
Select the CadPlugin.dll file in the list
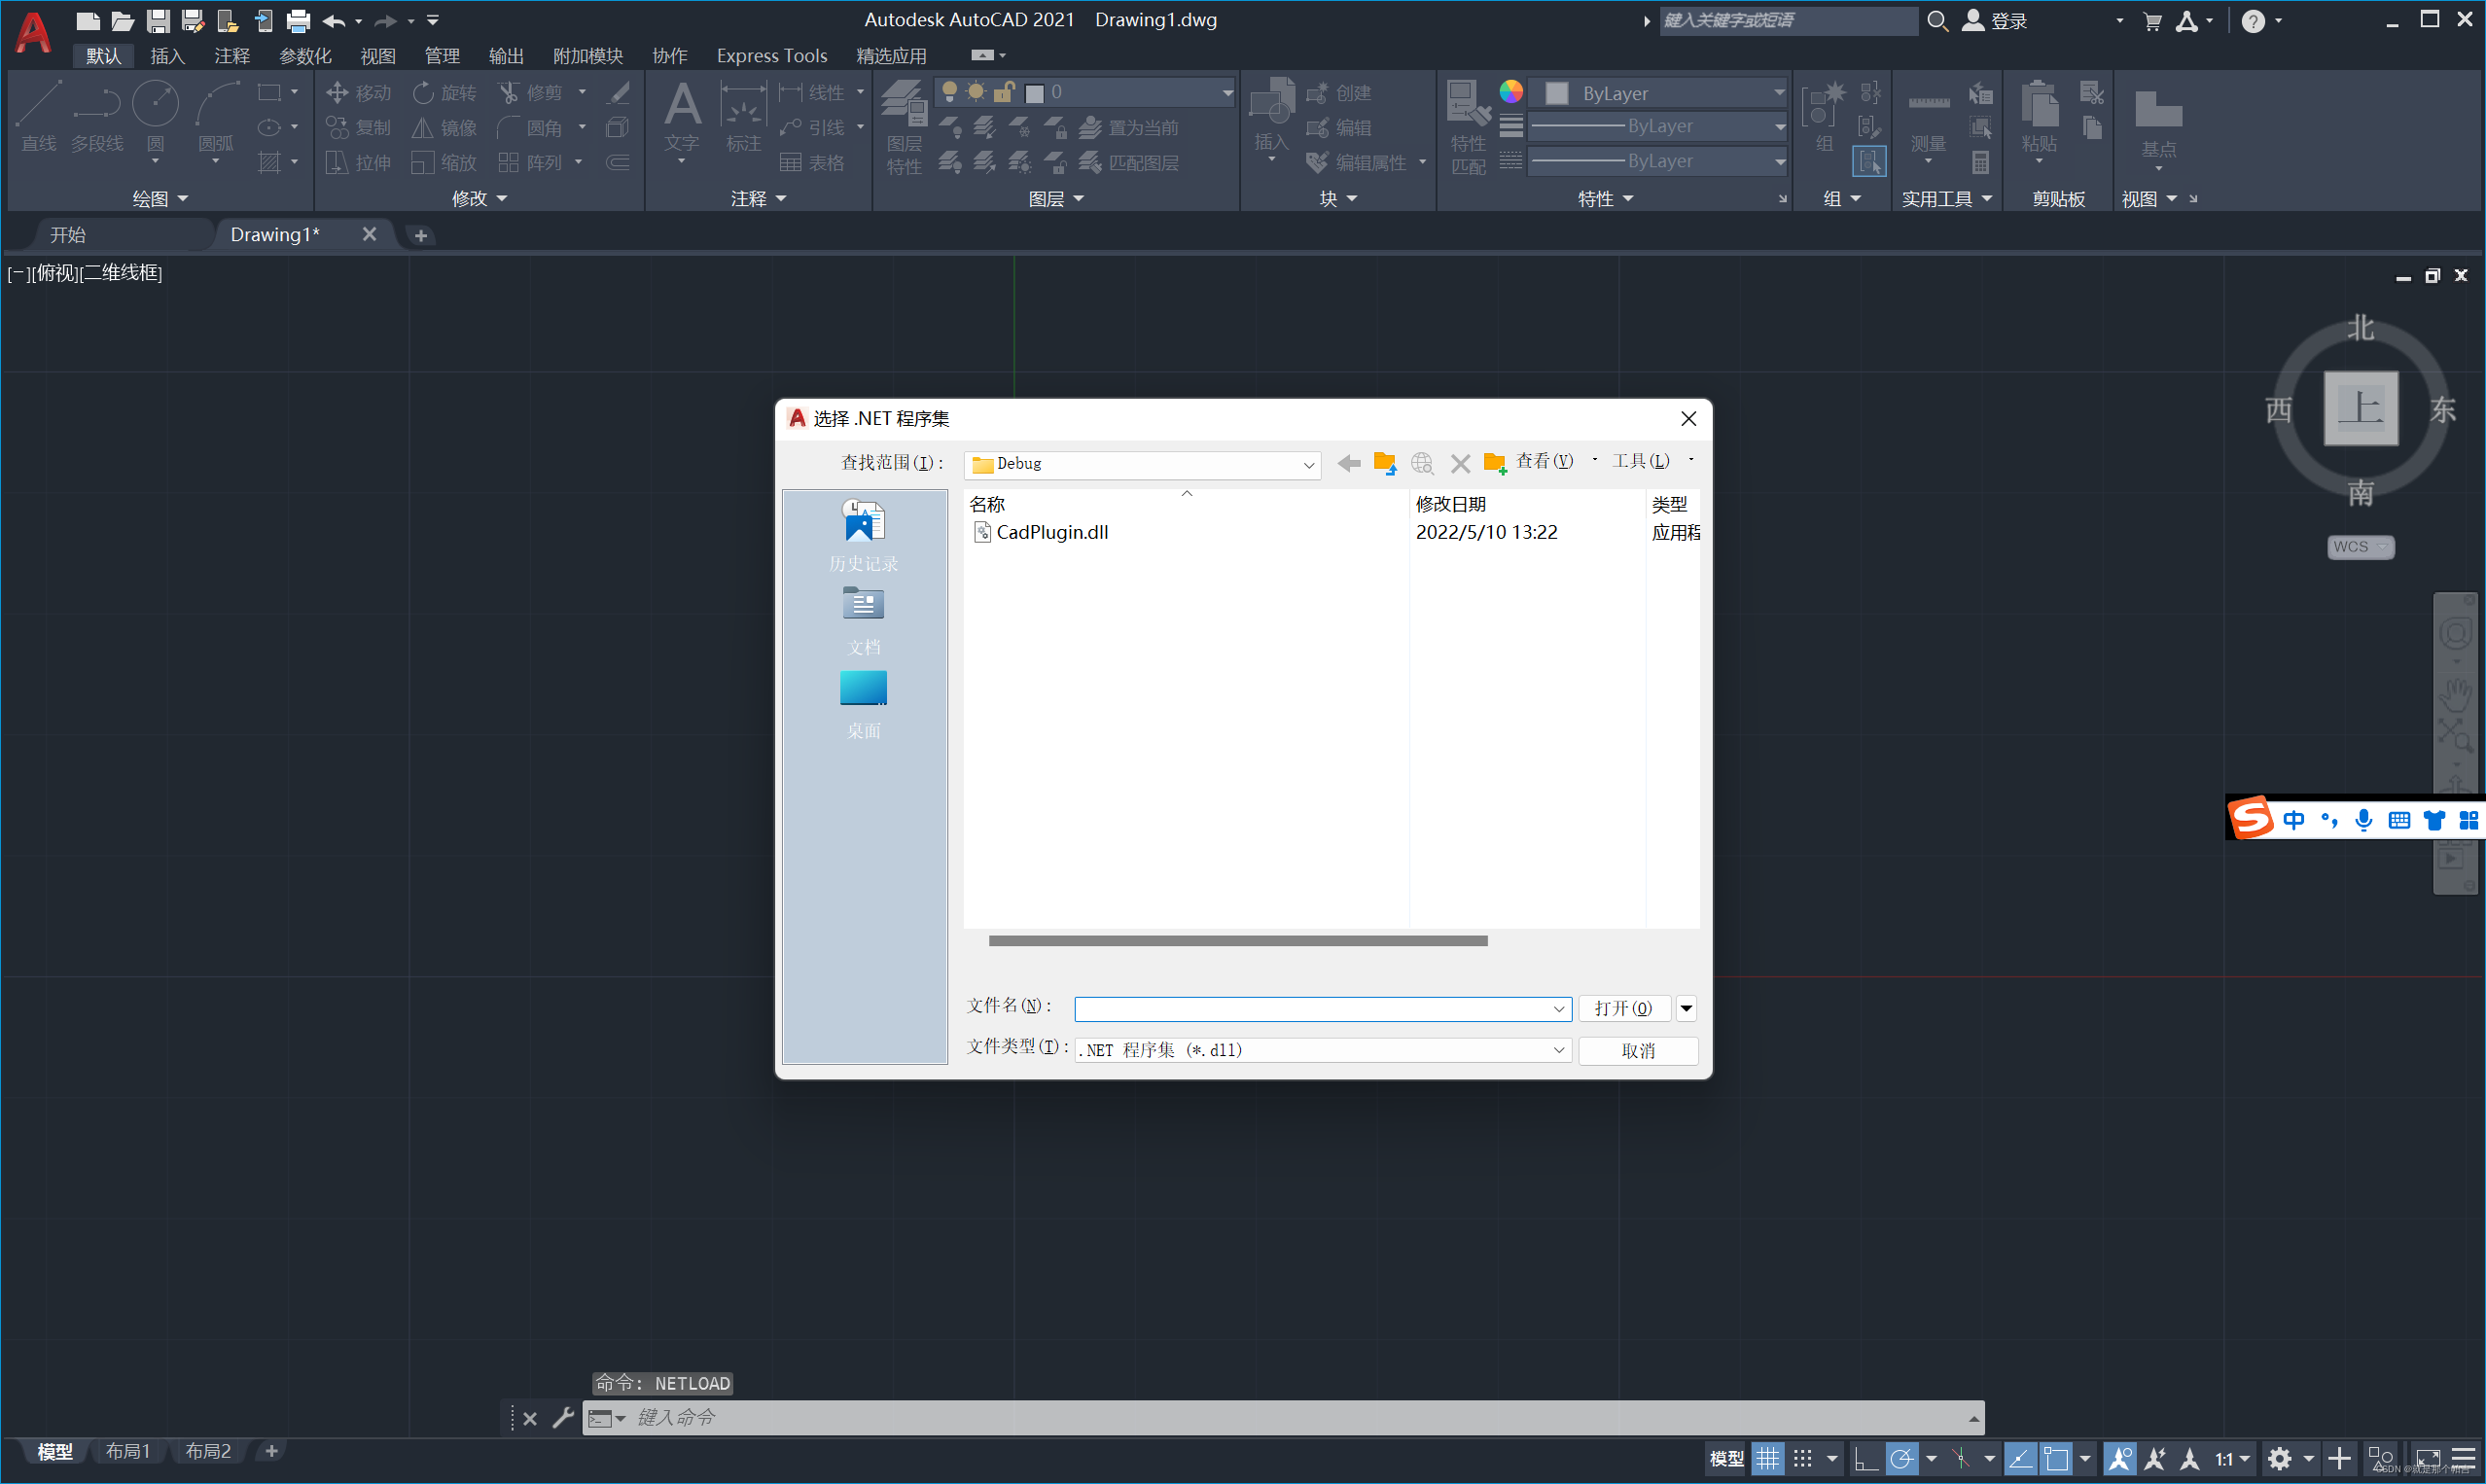point(1051,532)
